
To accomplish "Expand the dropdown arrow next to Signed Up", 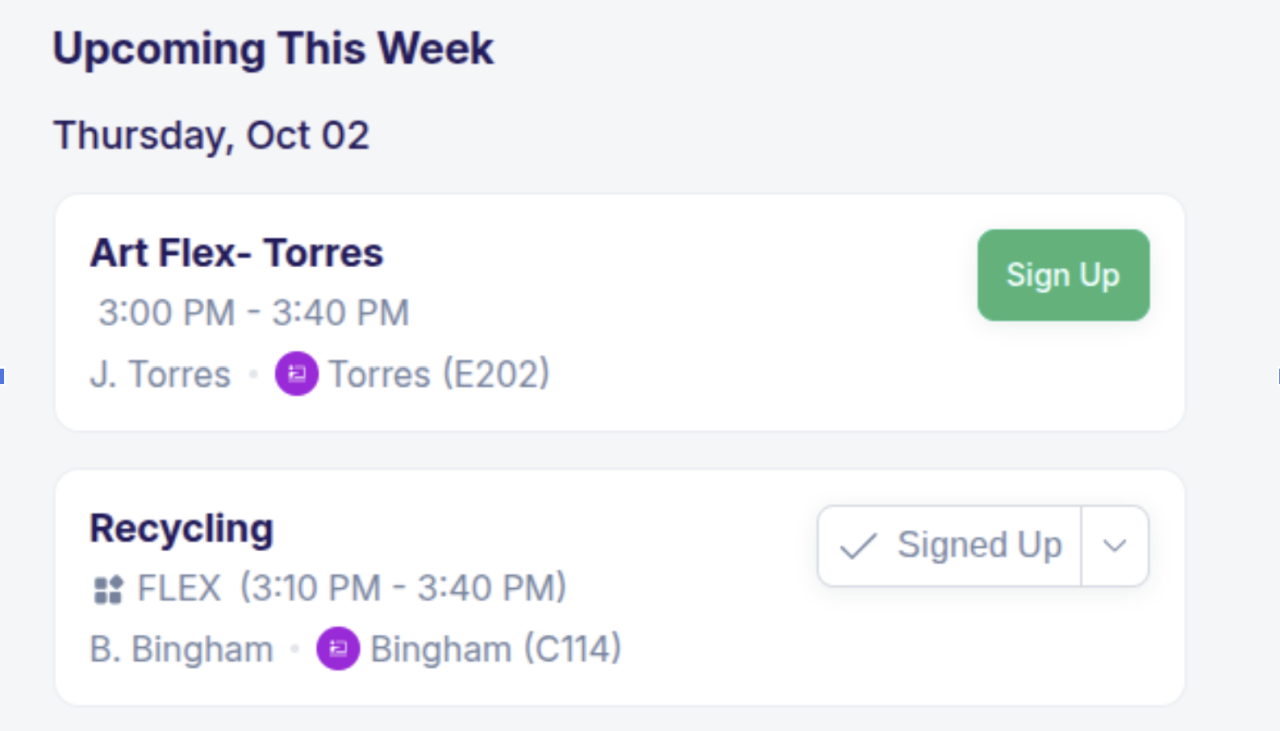I will (1115, 546).
